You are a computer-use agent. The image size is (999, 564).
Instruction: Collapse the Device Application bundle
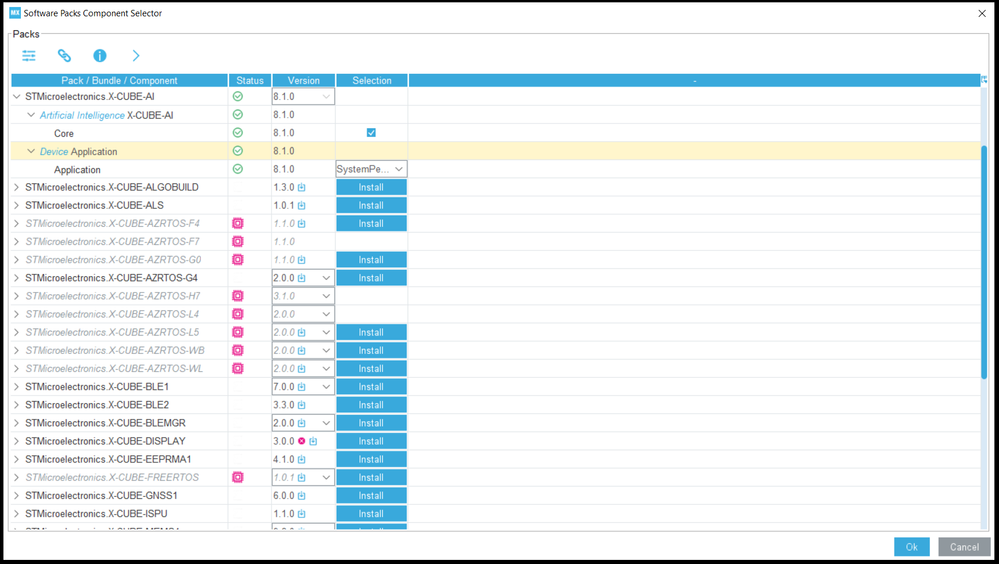tap(31, 152)
